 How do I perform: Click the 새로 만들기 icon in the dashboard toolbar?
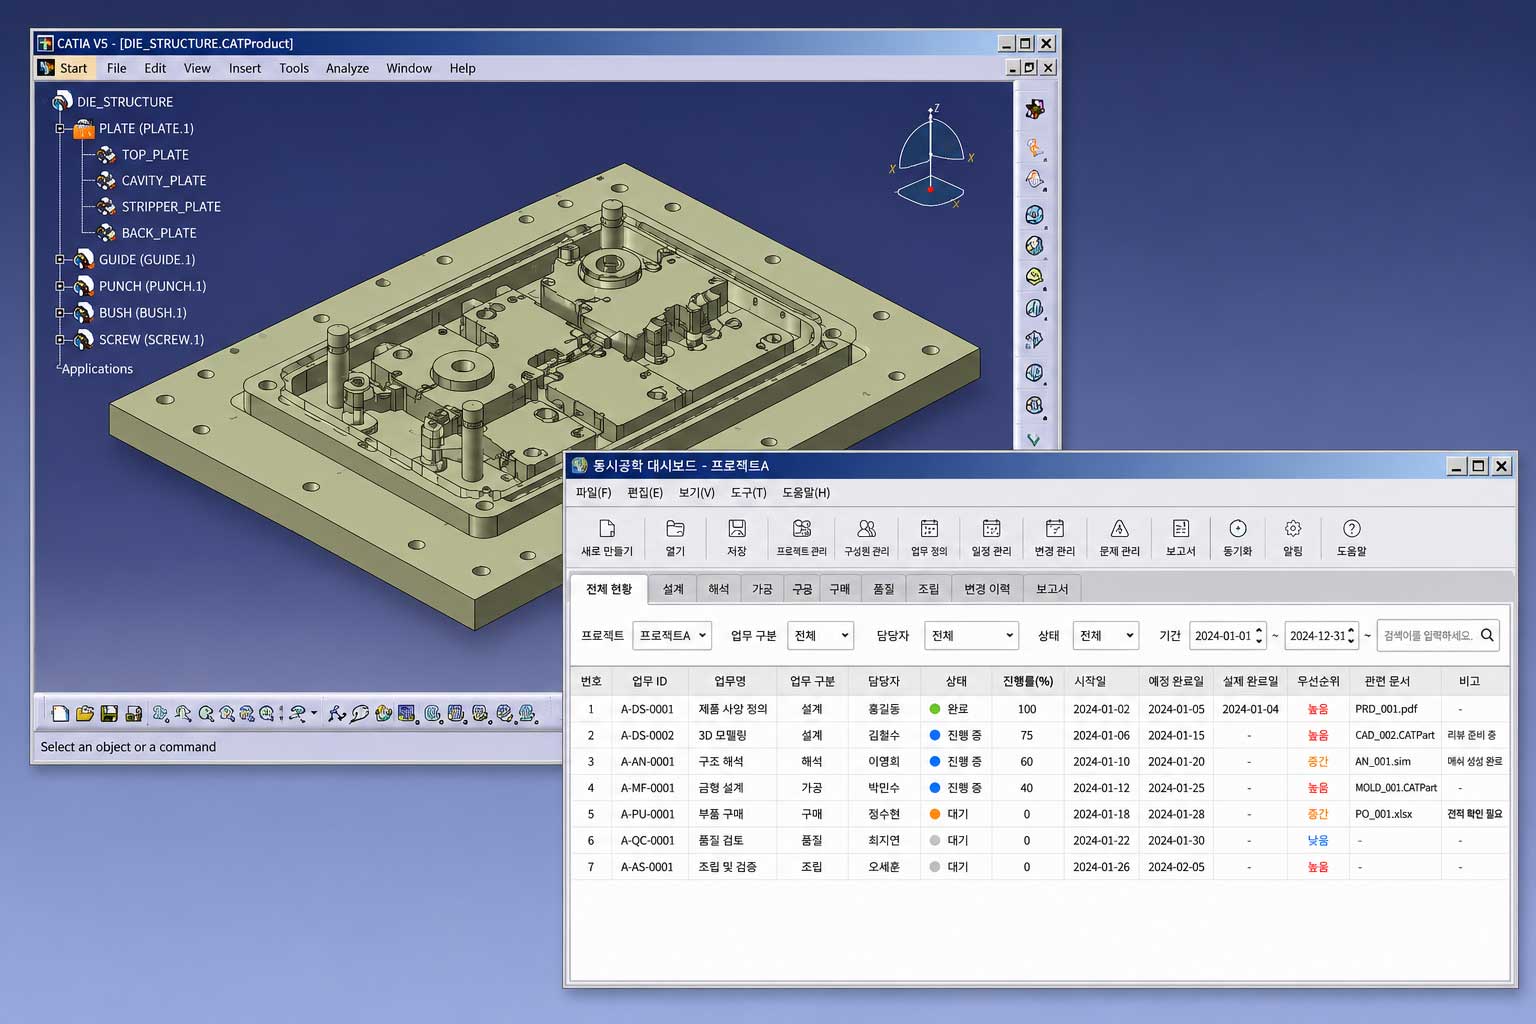pos(606,528)
